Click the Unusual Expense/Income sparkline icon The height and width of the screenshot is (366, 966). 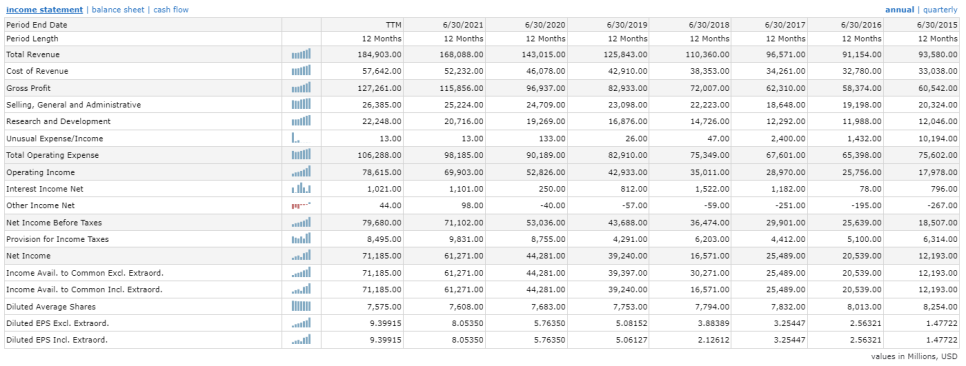[x=301, y=138]
